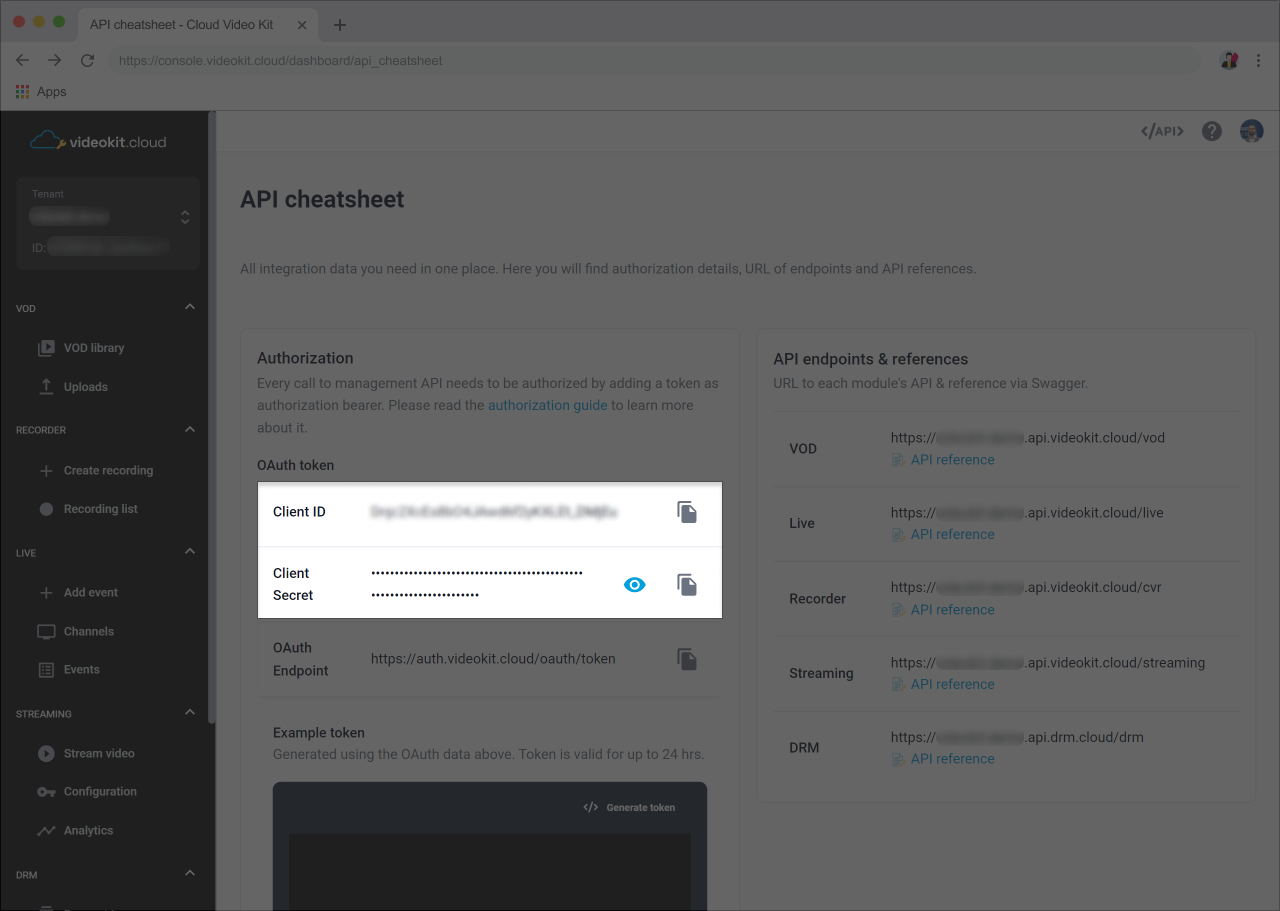Image resolution: width=1280 pixels, height=911 pixels.
Task: Collapse the VOD sidebar section
Action: coord(190,307)
